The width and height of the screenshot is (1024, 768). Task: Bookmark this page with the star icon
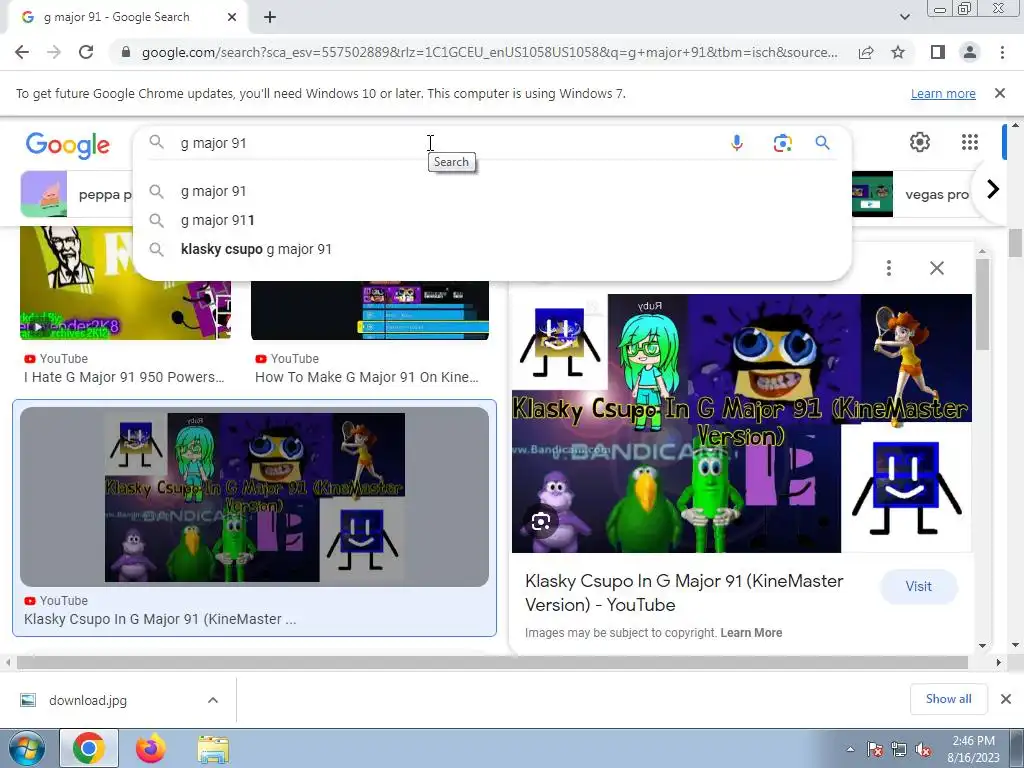pos(898,52)
